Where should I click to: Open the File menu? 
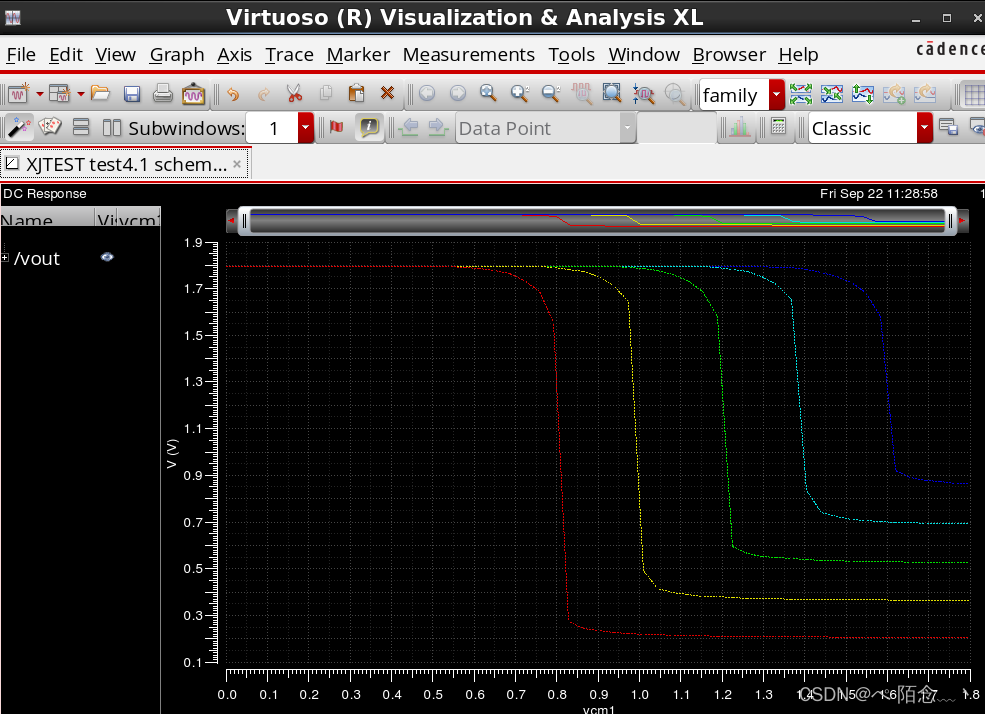(x=21, y=55)
